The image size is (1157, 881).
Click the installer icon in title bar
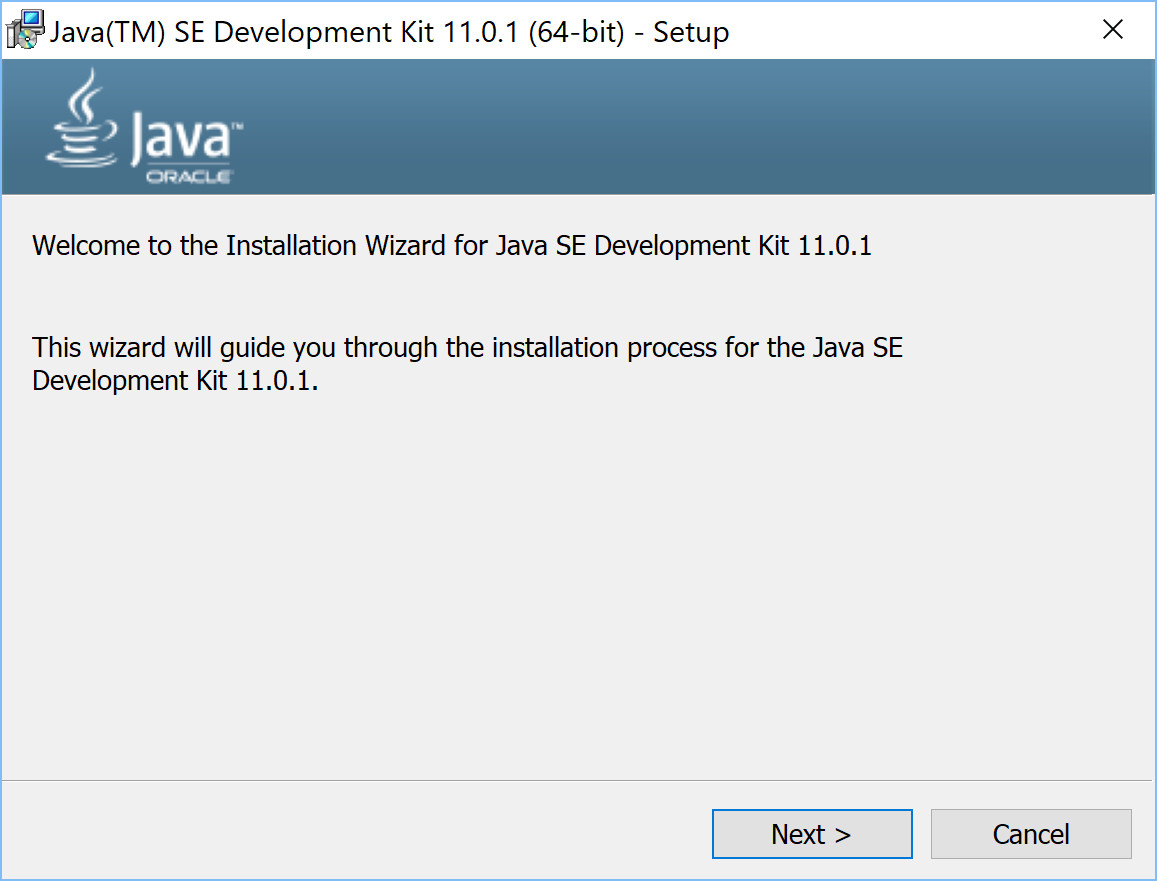coord(24,30)
